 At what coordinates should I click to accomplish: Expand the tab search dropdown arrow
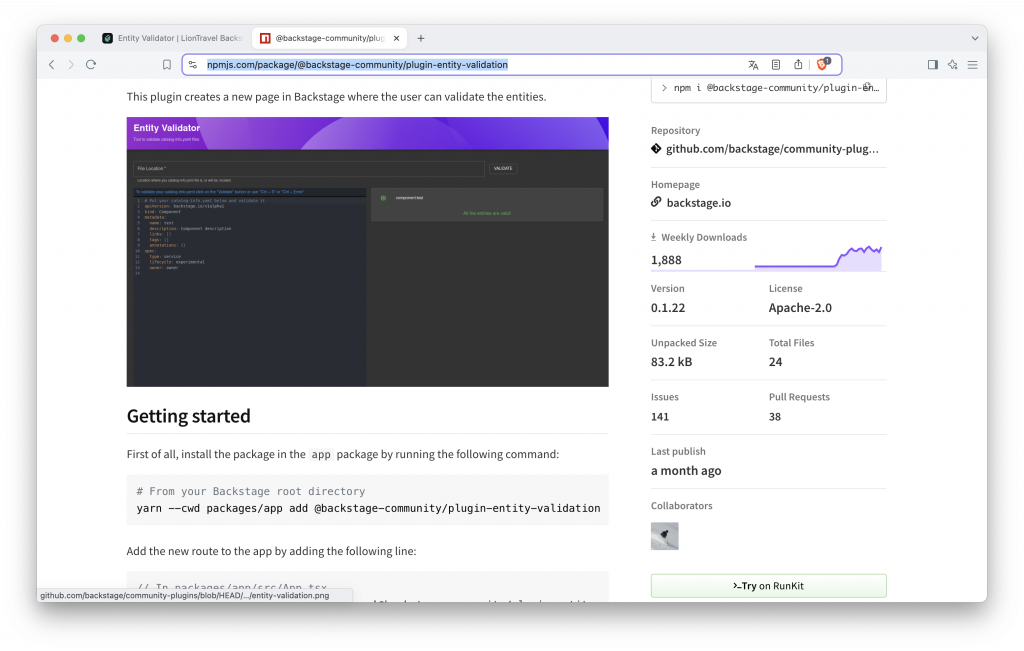tap(974, 39)
